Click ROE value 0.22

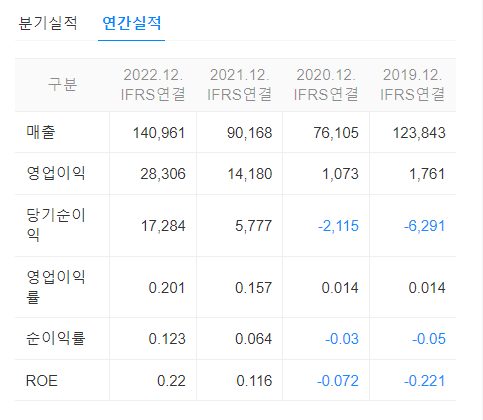171,381
